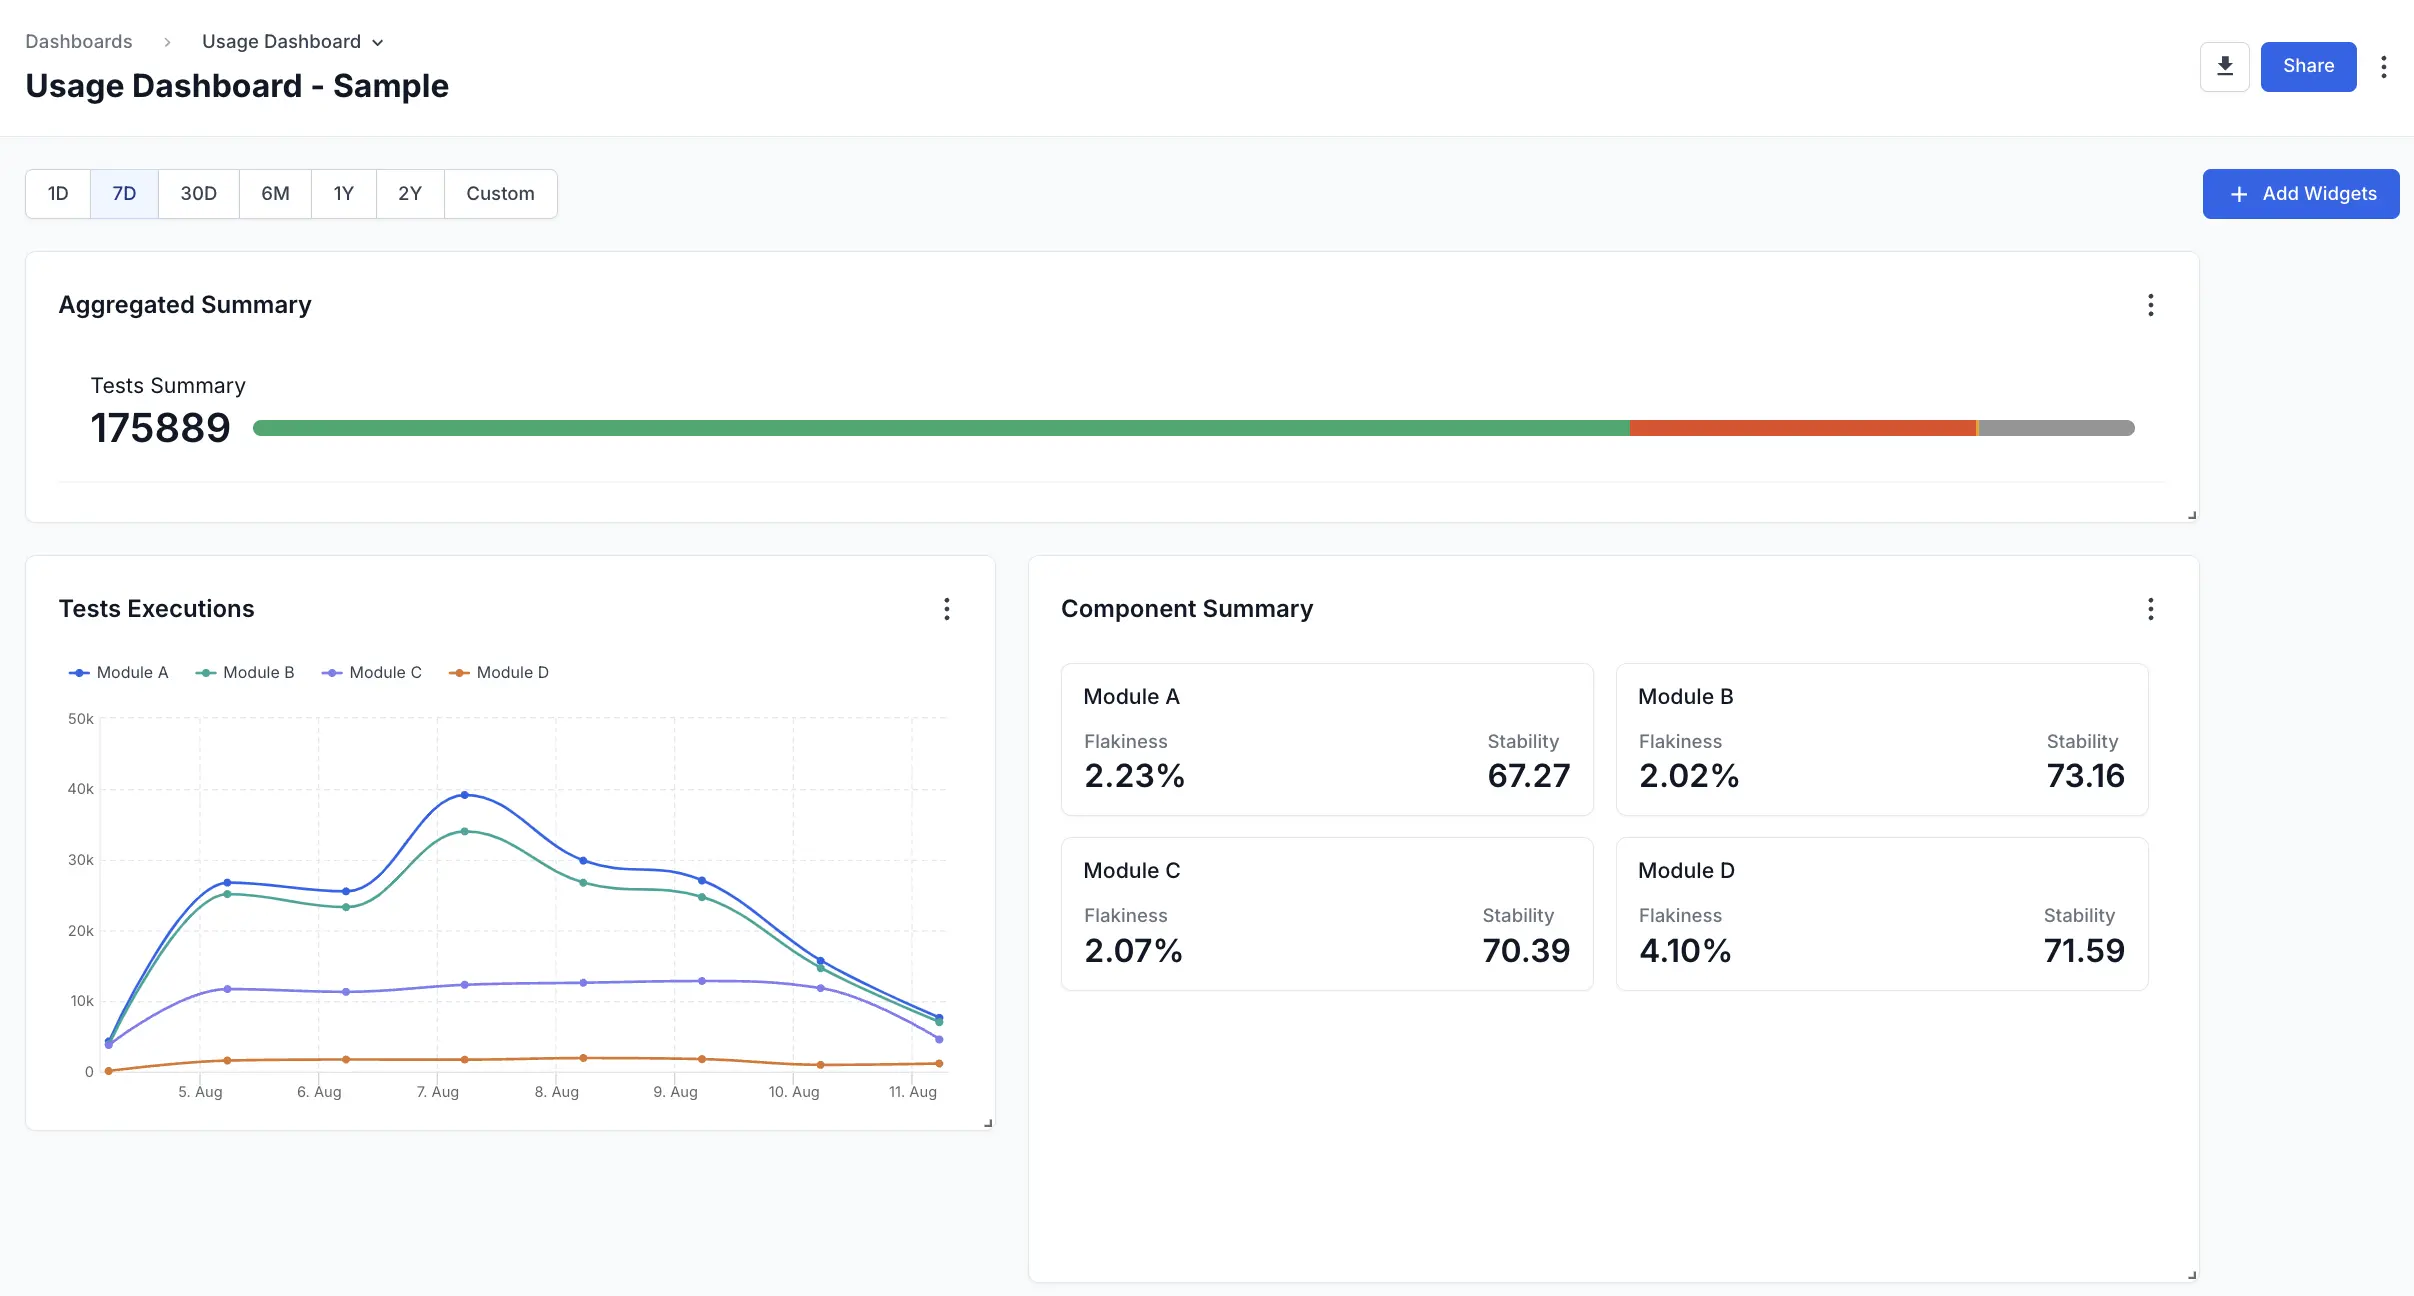Click Module D legend toggle in Tests Executions
Image resolution: width=2414 pixels, height=1296 pixels.
498,672
